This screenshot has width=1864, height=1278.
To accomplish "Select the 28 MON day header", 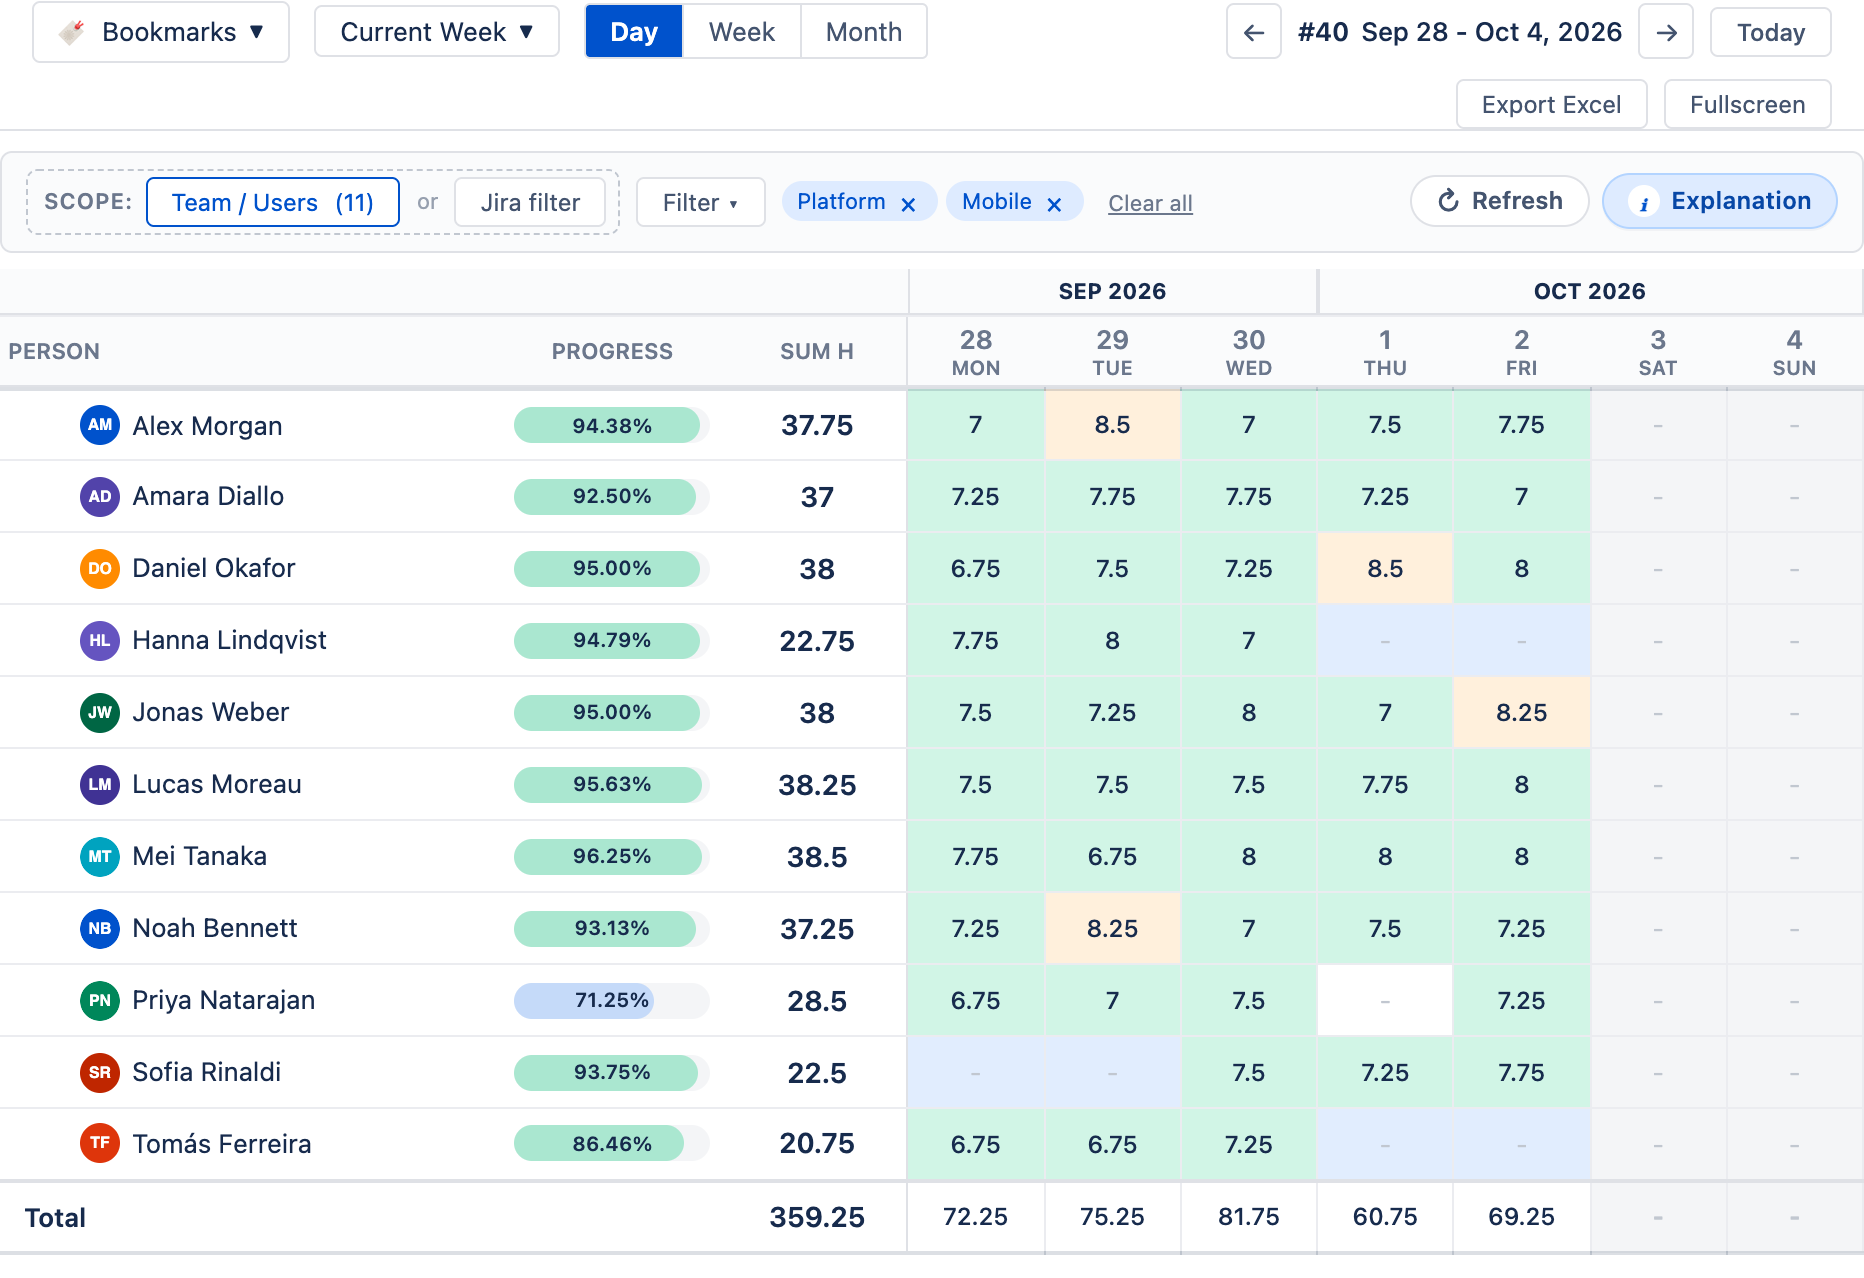I will click(976, 353).
